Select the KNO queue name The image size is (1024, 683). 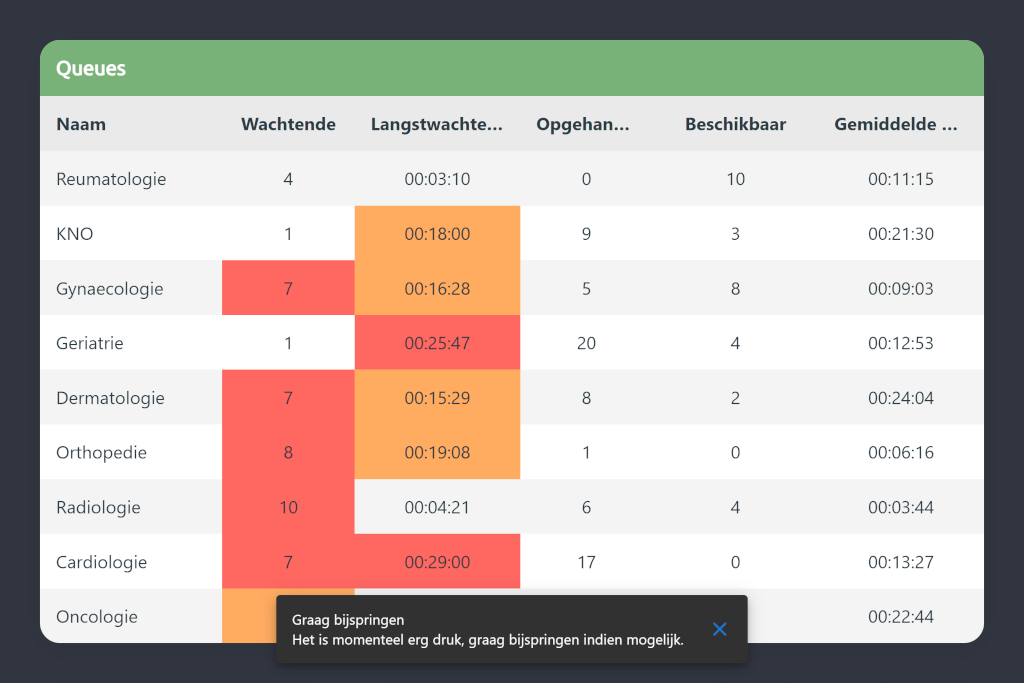tap(74, 234)
